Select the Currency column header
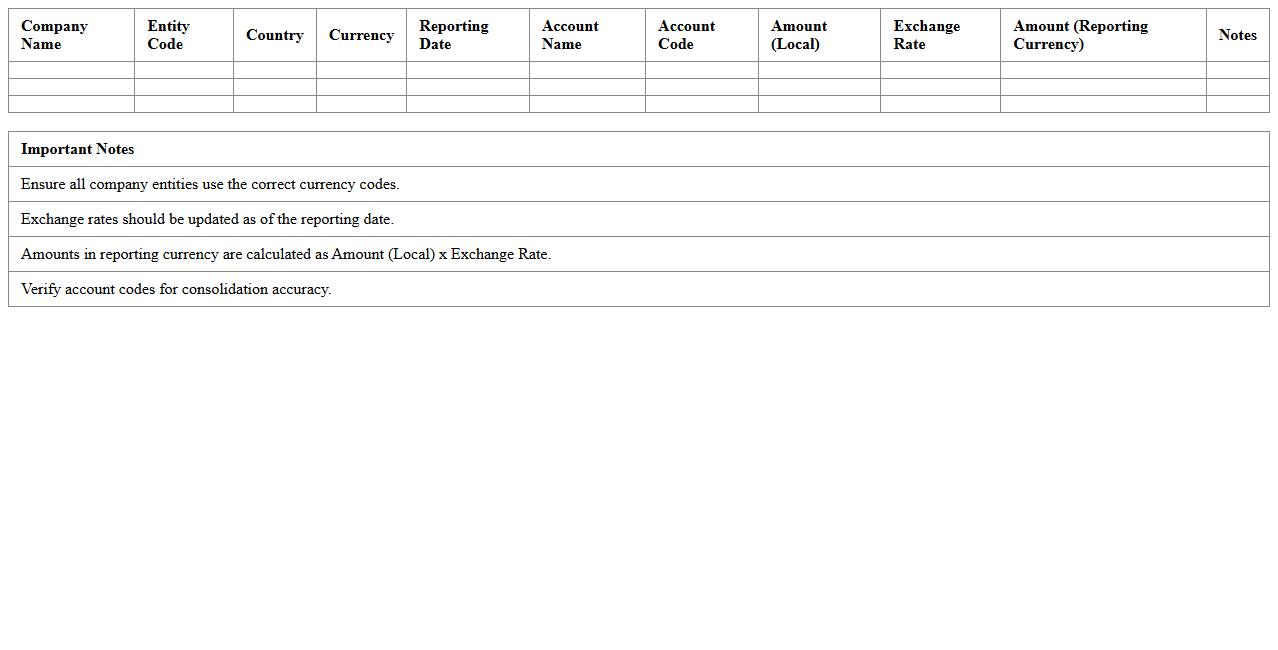 point(361,35)
